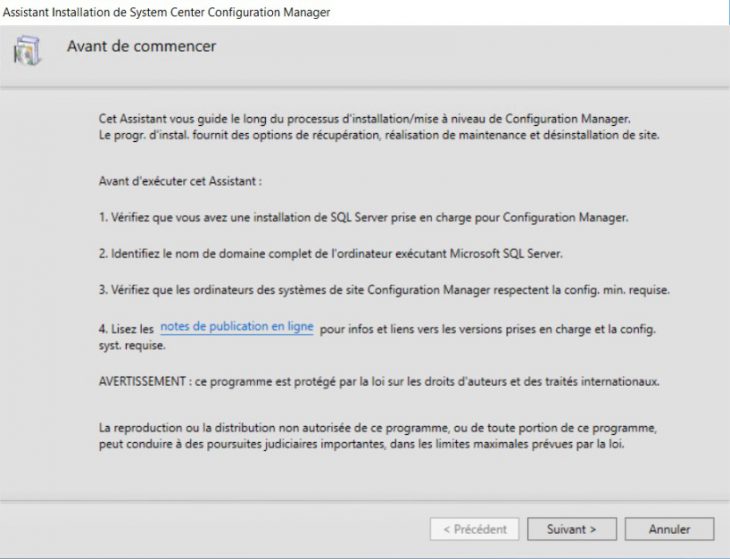The image size is (730, 559).
Task: Click the 'La reproduction ou la distribution' line
Action: point(379,427)
